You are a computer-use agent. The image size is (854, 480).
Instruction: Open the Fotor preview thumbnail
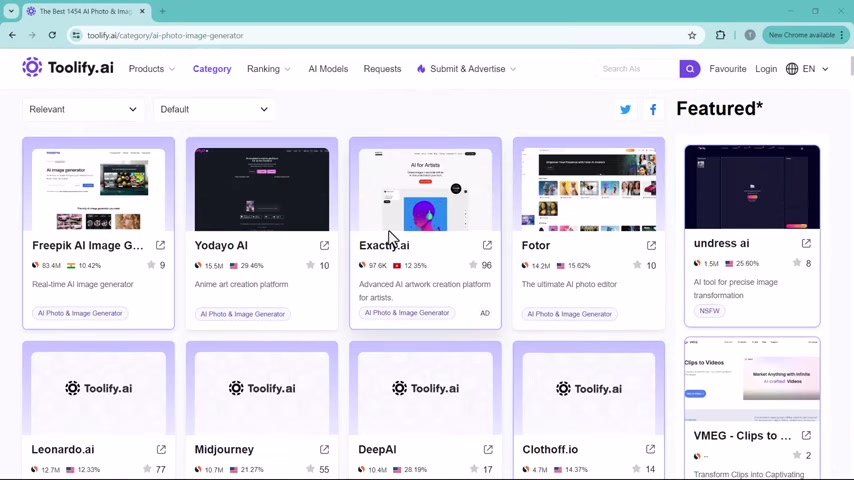point(589,189)
